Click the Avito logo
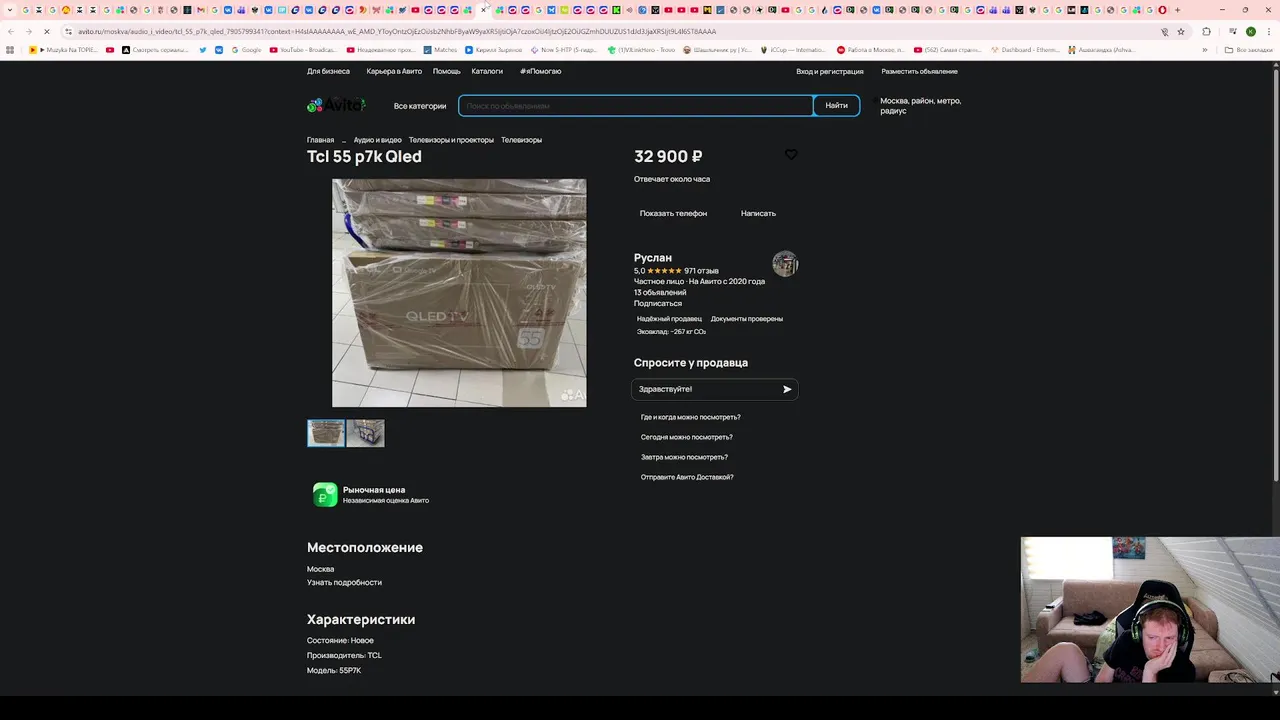The image size is (1280, 720). pos(336,105)
